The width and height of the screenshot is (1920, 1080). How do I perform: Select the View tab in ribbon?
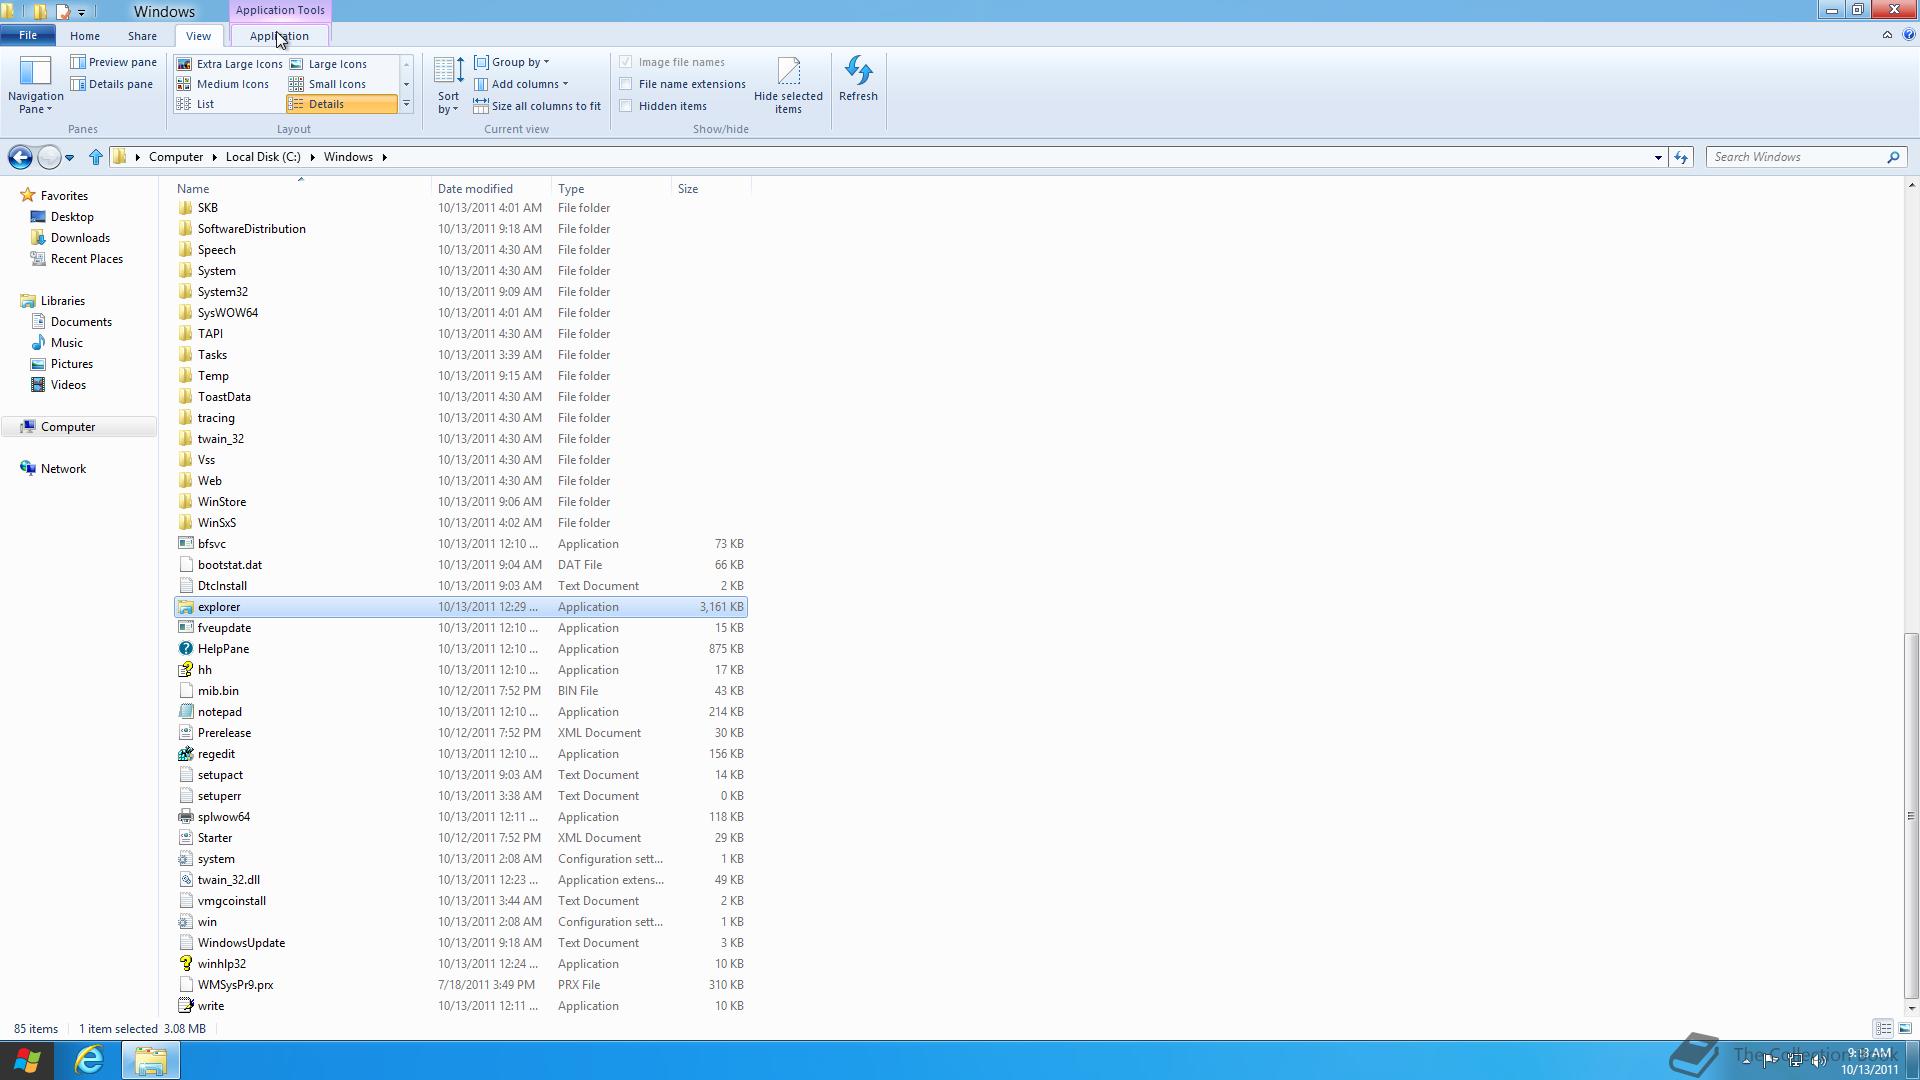[198, 36]
